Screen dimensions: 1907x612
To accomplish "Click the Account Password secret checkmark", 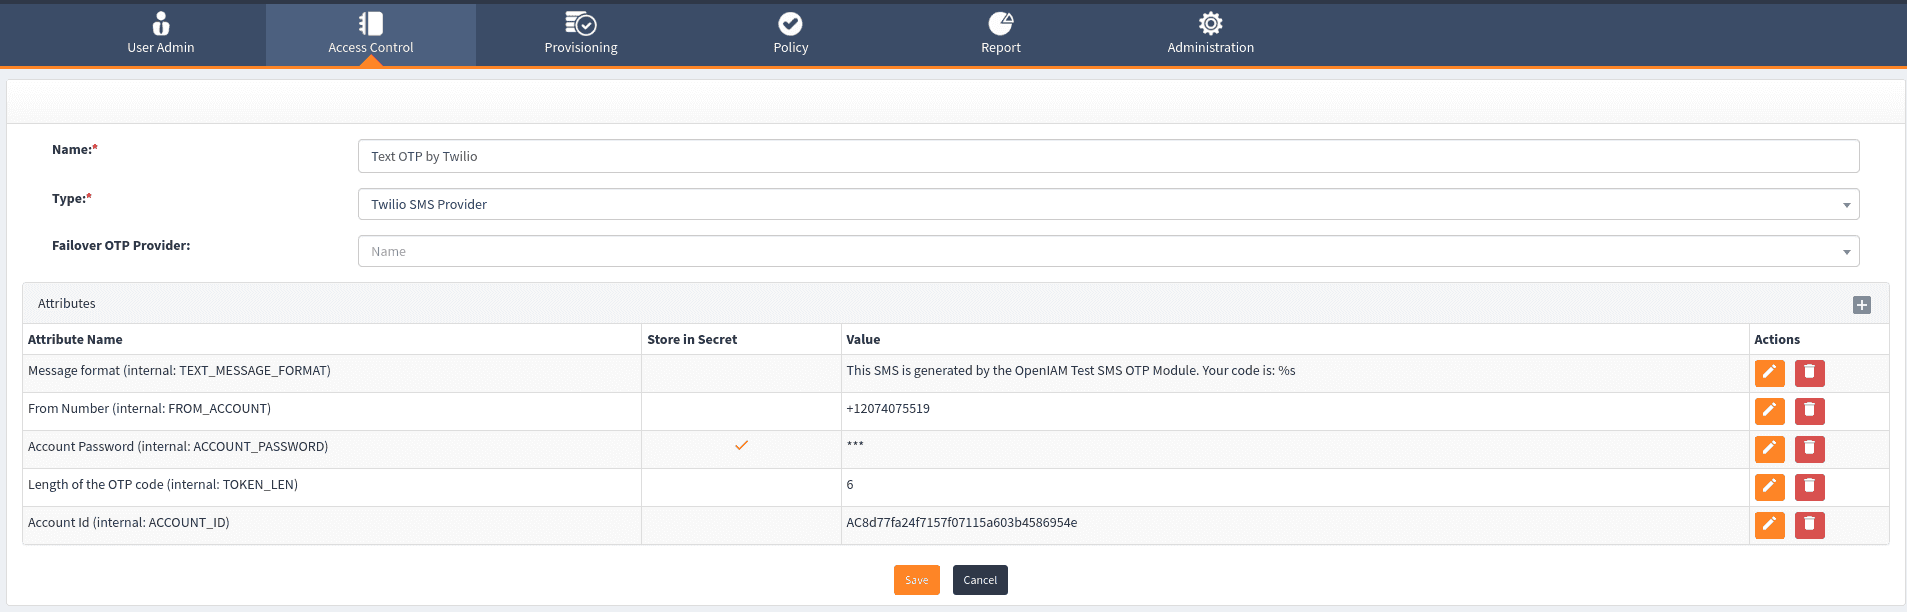I will (x=741, y=446).
